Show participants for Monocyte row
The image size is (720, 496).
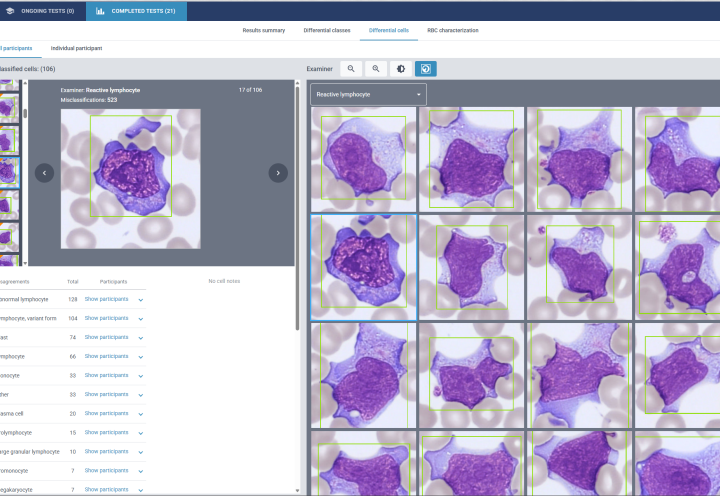tap(106, 375)
